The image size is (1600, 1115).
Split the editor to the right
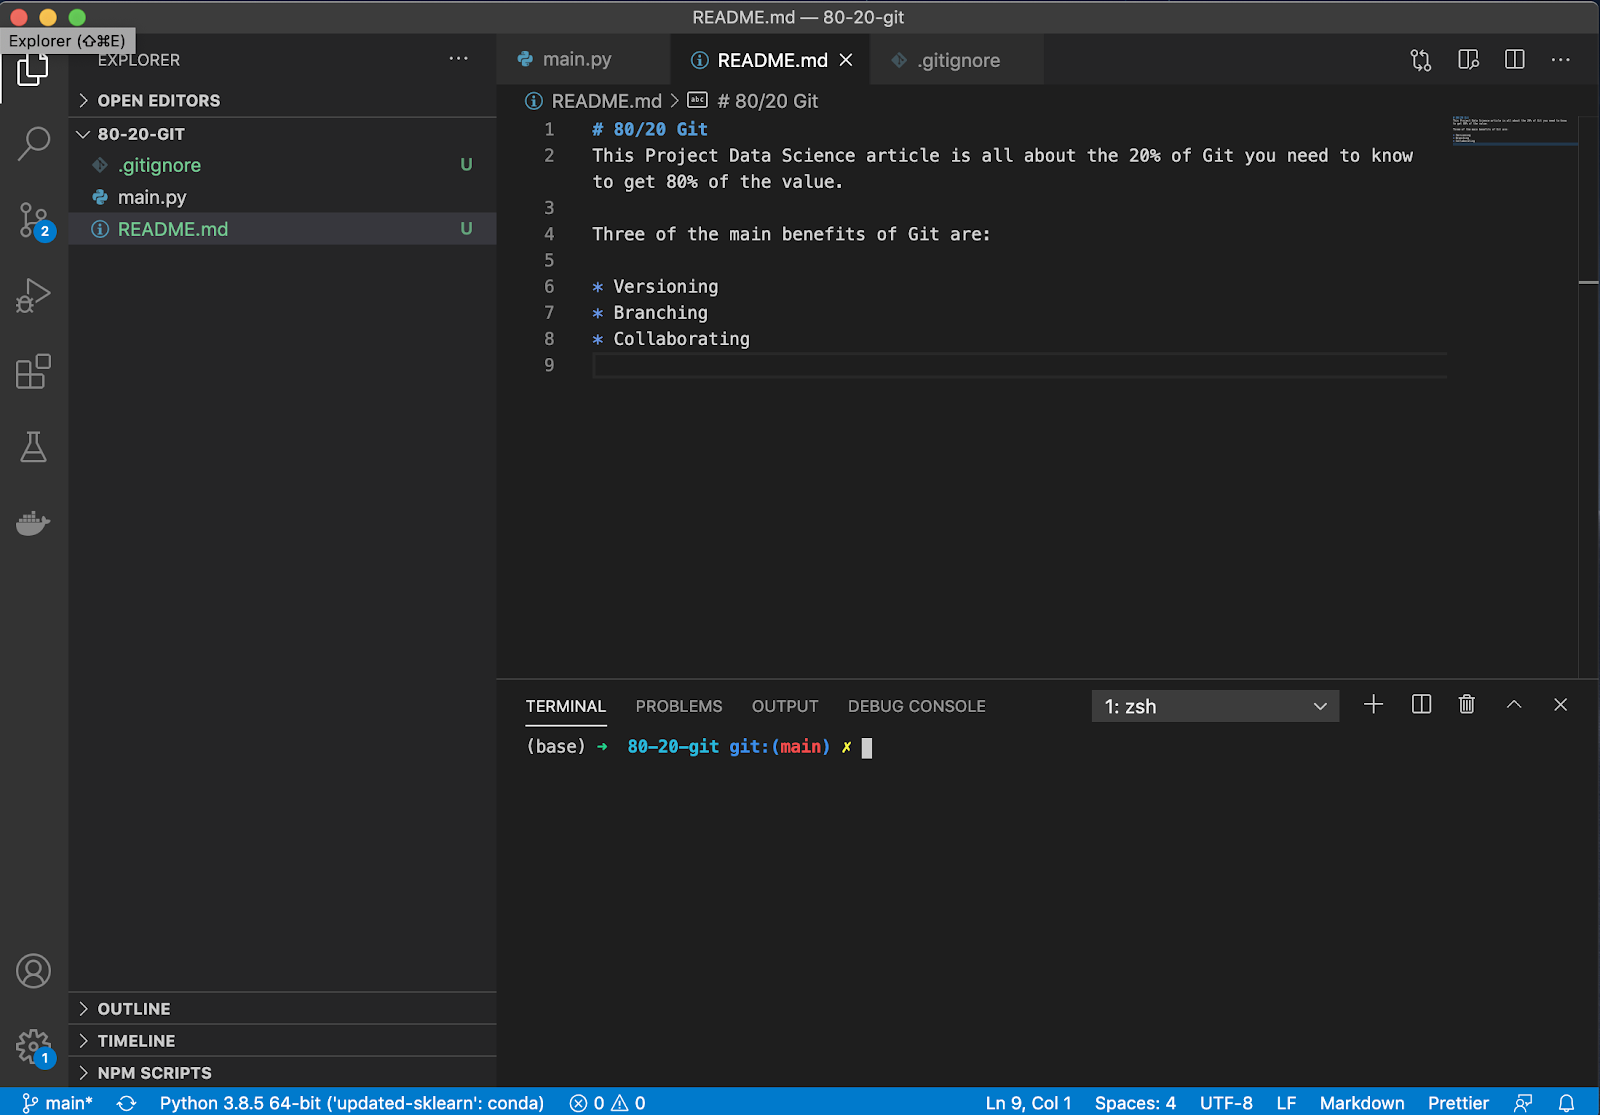(x=1515, y=60)
